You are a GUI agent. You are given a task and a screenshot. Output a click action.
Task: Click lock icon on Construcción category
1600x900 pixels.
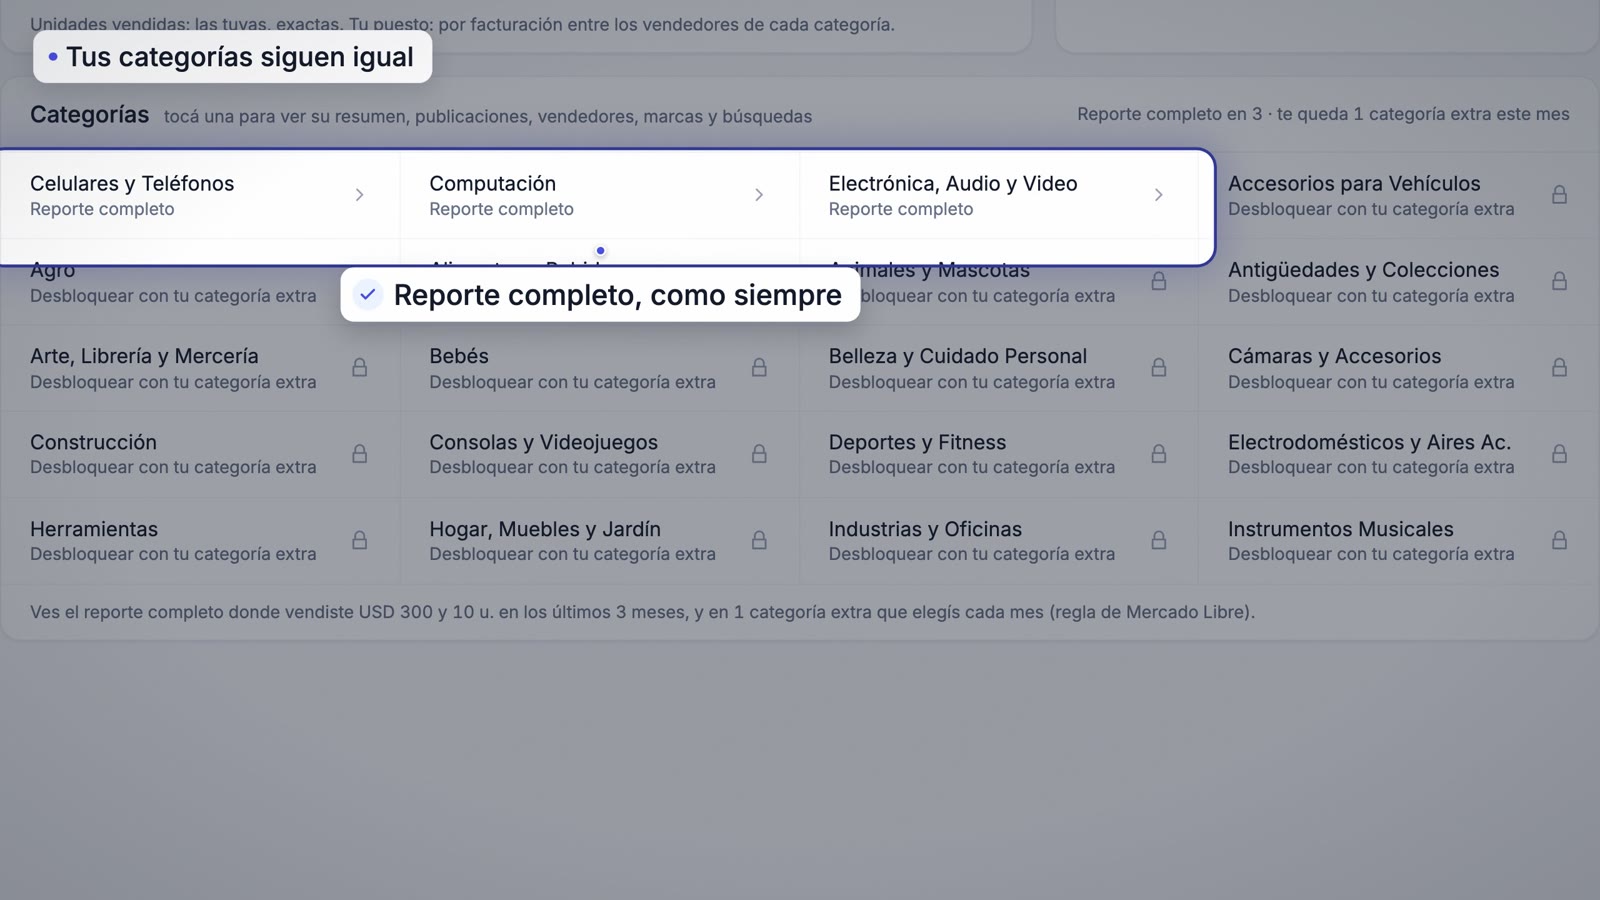(359, 454)
